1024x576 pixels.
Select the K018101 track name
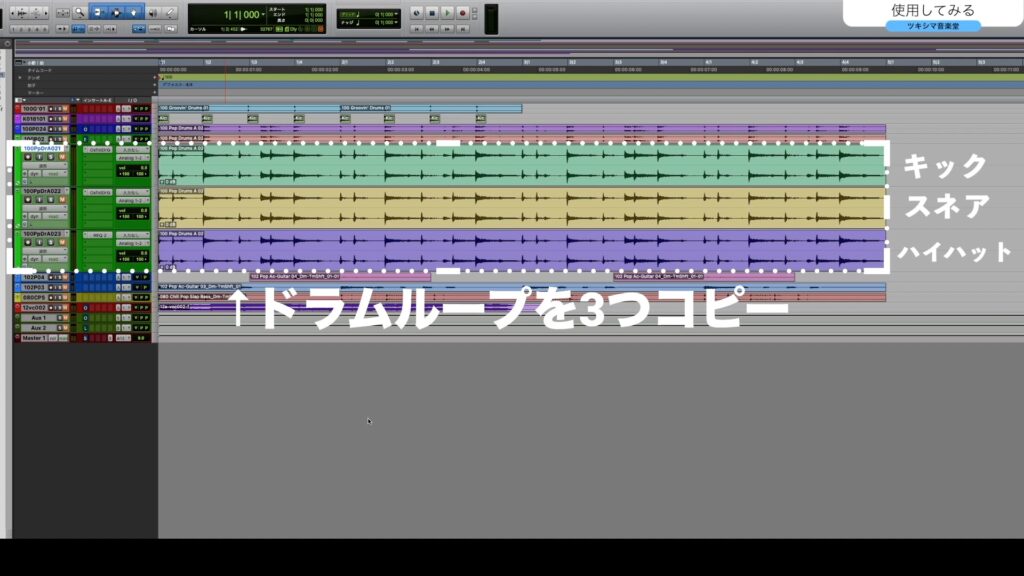pyautogui.click(x=34, y=119)
